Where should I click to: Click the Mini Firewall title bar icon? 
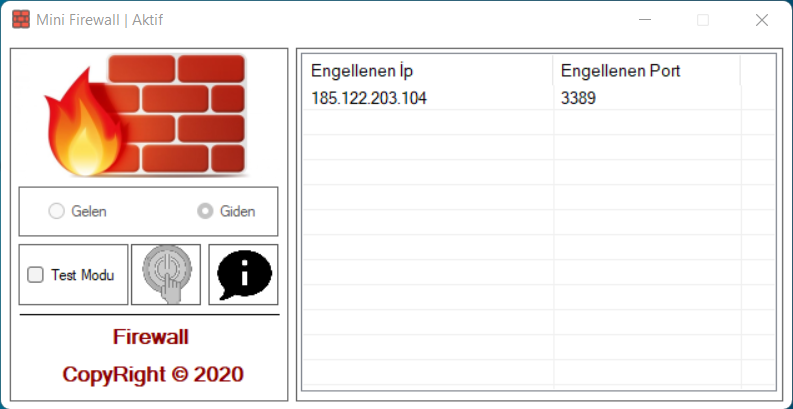pyautogui.click(x=21, y=20)
